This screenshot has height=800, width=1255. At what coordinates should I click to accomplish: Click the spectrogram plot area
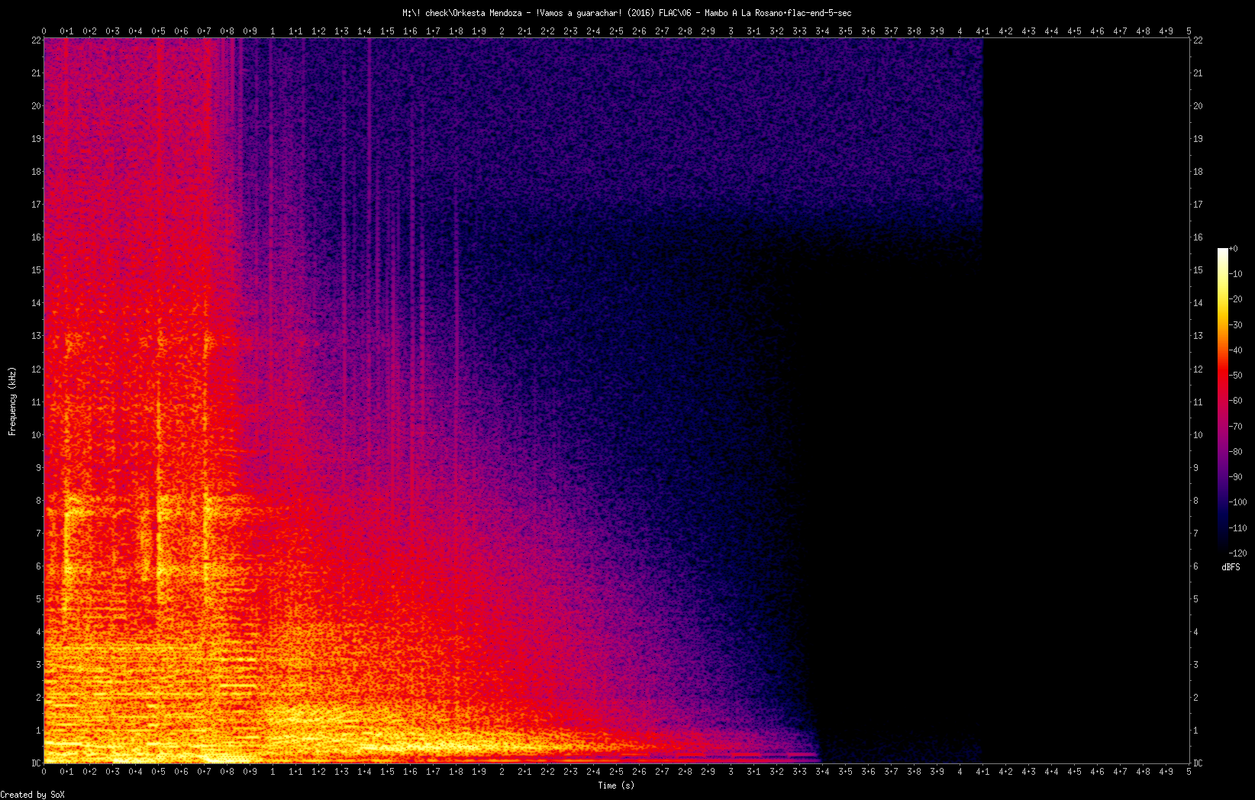pos(616,401)
